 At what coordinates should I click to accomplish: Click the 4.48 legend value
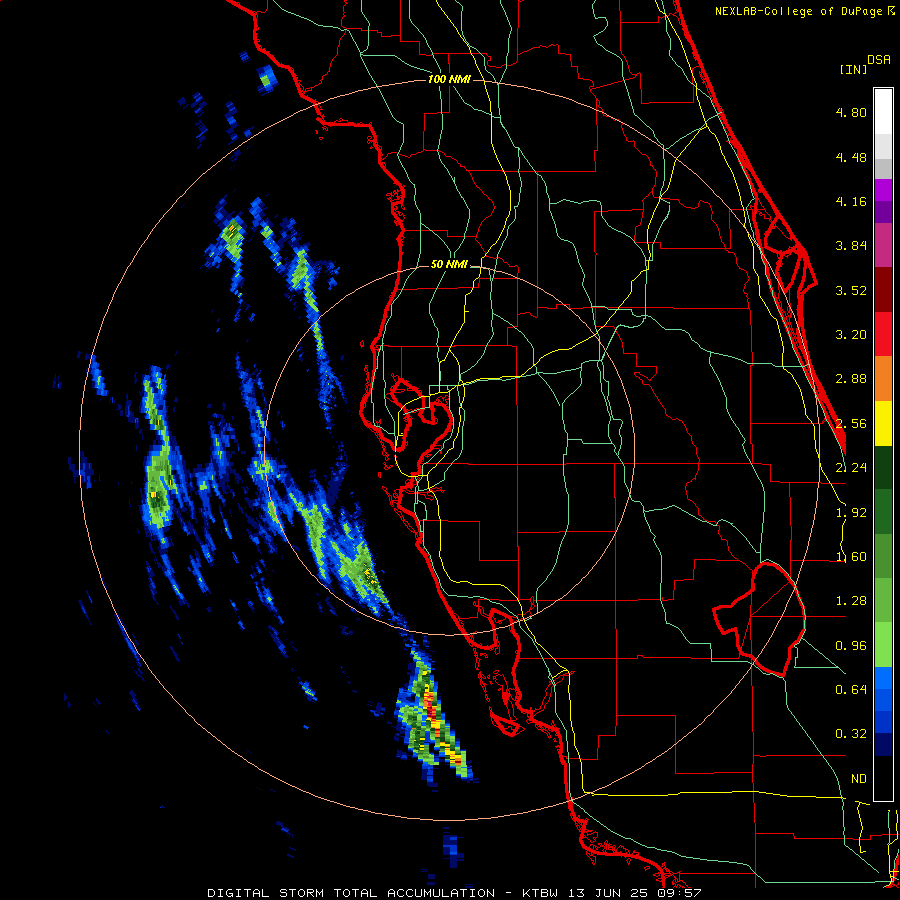pos(851,157)
